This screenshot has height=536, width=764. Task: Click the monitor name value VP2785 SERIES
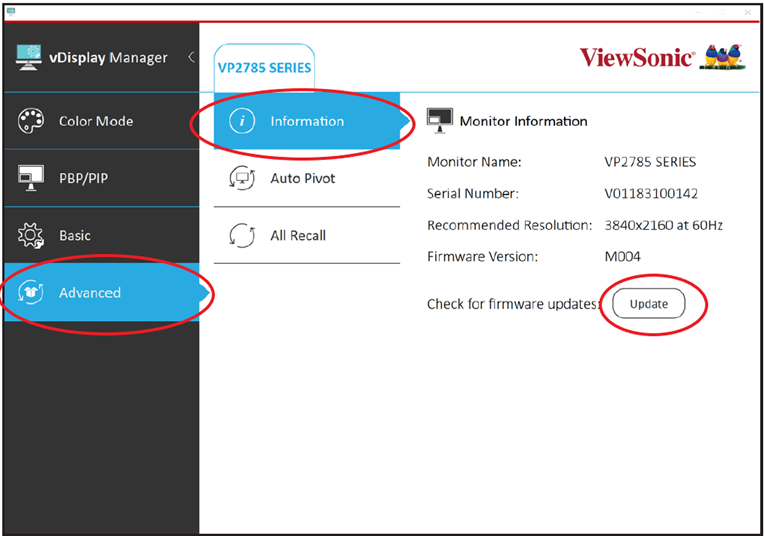650,162
